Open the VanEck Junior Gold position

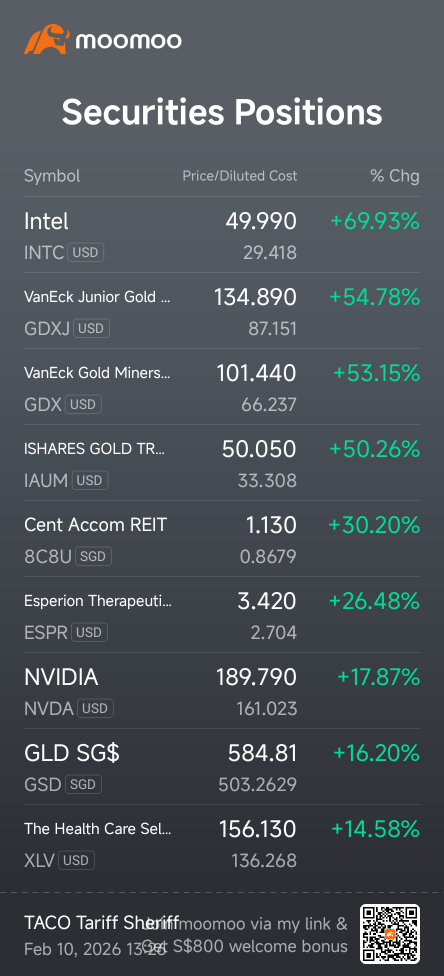[222, 311]
